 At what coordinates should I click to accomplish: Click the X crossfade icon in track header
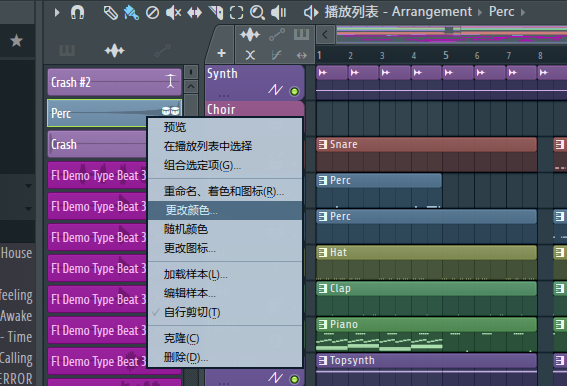coord(250,55)
